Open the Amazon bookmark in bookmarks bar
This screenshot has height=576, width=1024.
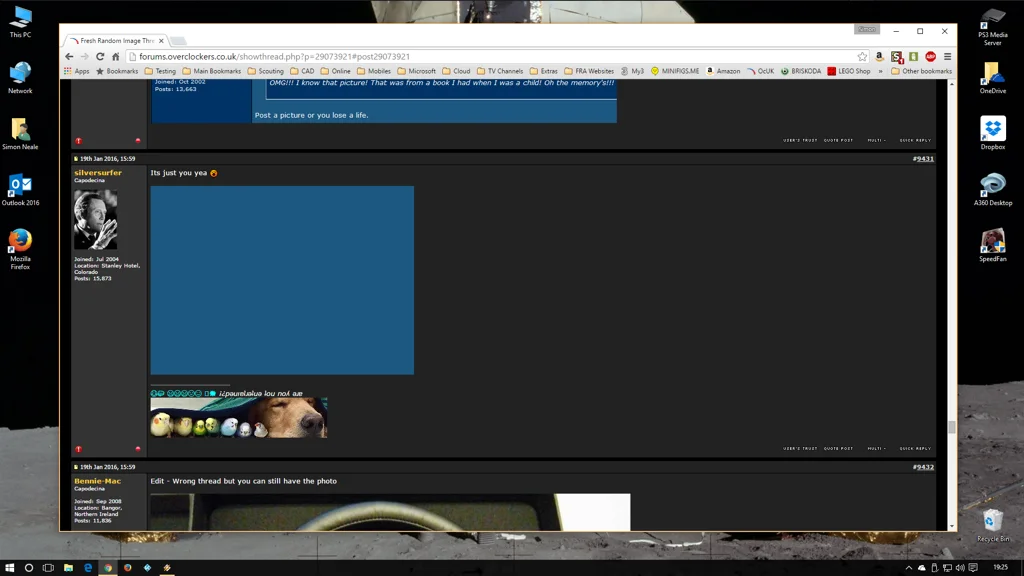(723, 71)
